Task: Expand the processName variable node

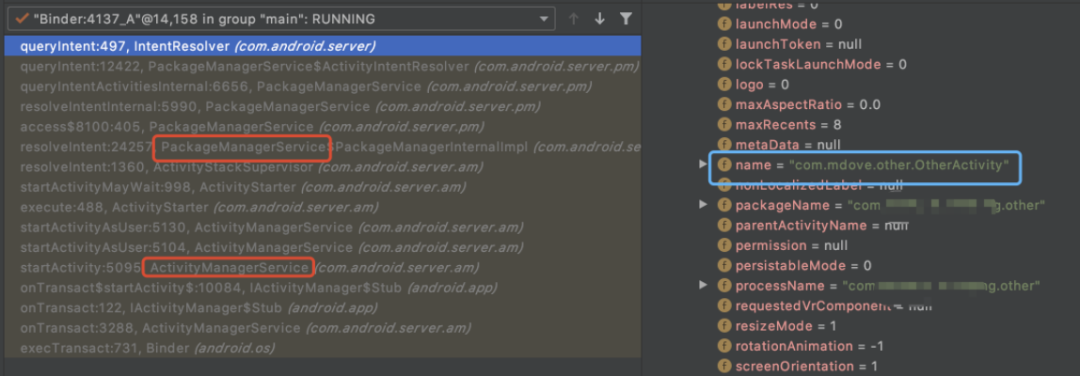Action: pos(703,285)
